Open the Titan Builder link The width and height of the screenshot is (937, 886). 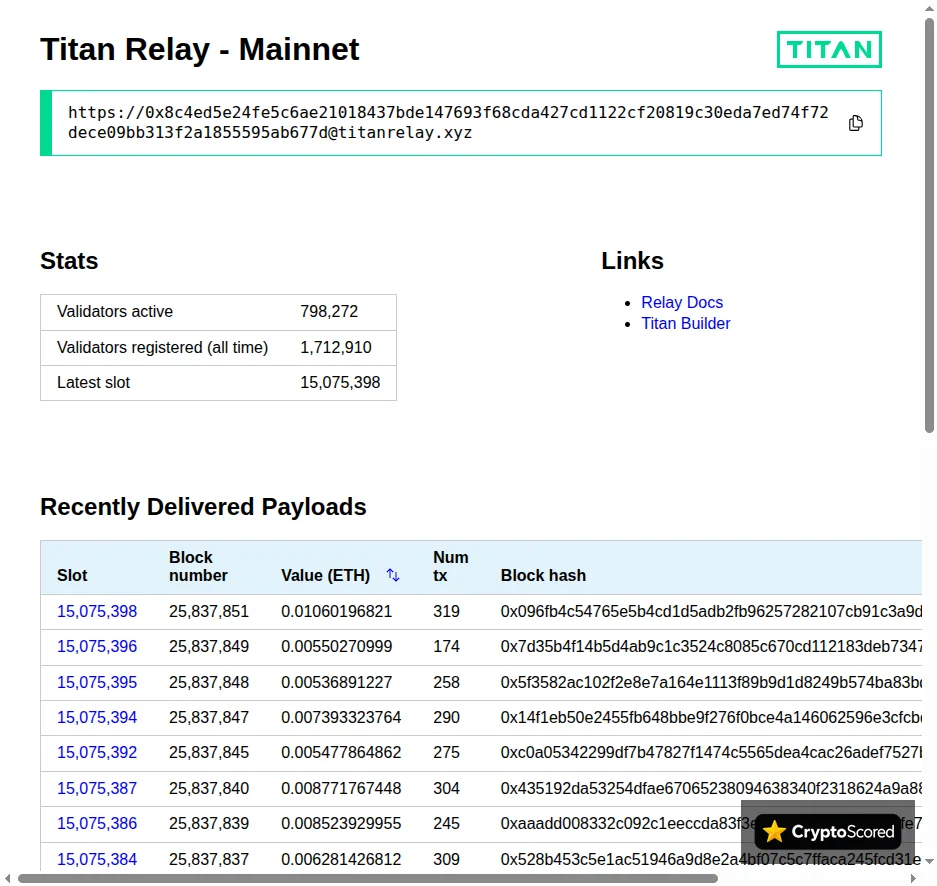(685, 323)
